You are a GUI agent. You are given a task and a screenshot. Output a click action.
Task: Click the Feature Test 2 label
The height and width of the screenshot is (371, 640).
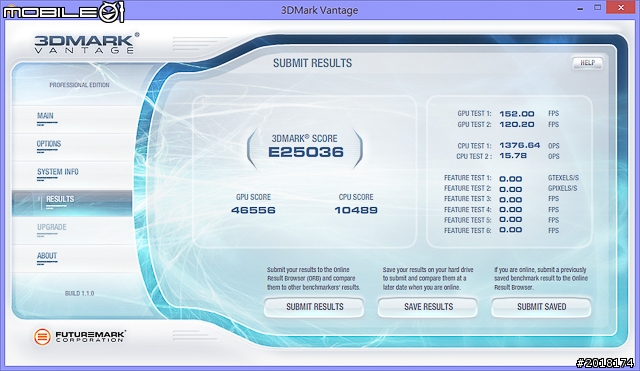point(468,189)
